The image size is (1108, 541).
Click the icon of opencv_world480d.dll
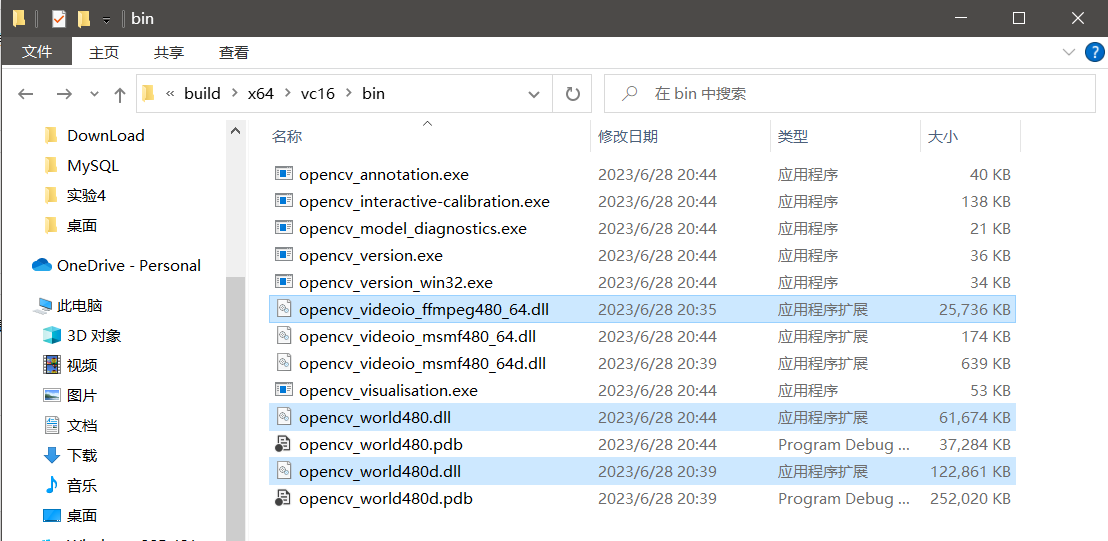point(283,471)
